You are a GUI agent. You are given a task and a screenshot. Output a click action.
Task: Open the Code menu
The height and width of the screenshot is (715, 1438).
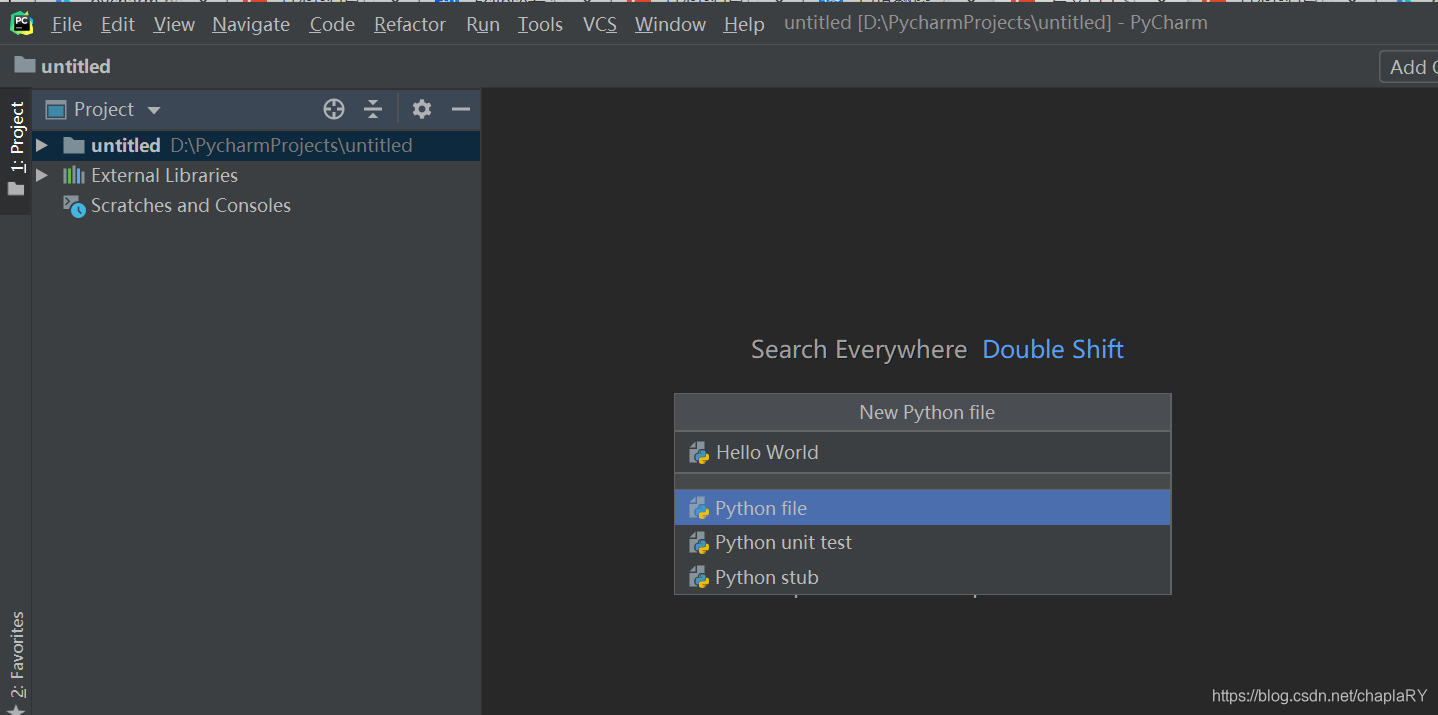point(332,24)
